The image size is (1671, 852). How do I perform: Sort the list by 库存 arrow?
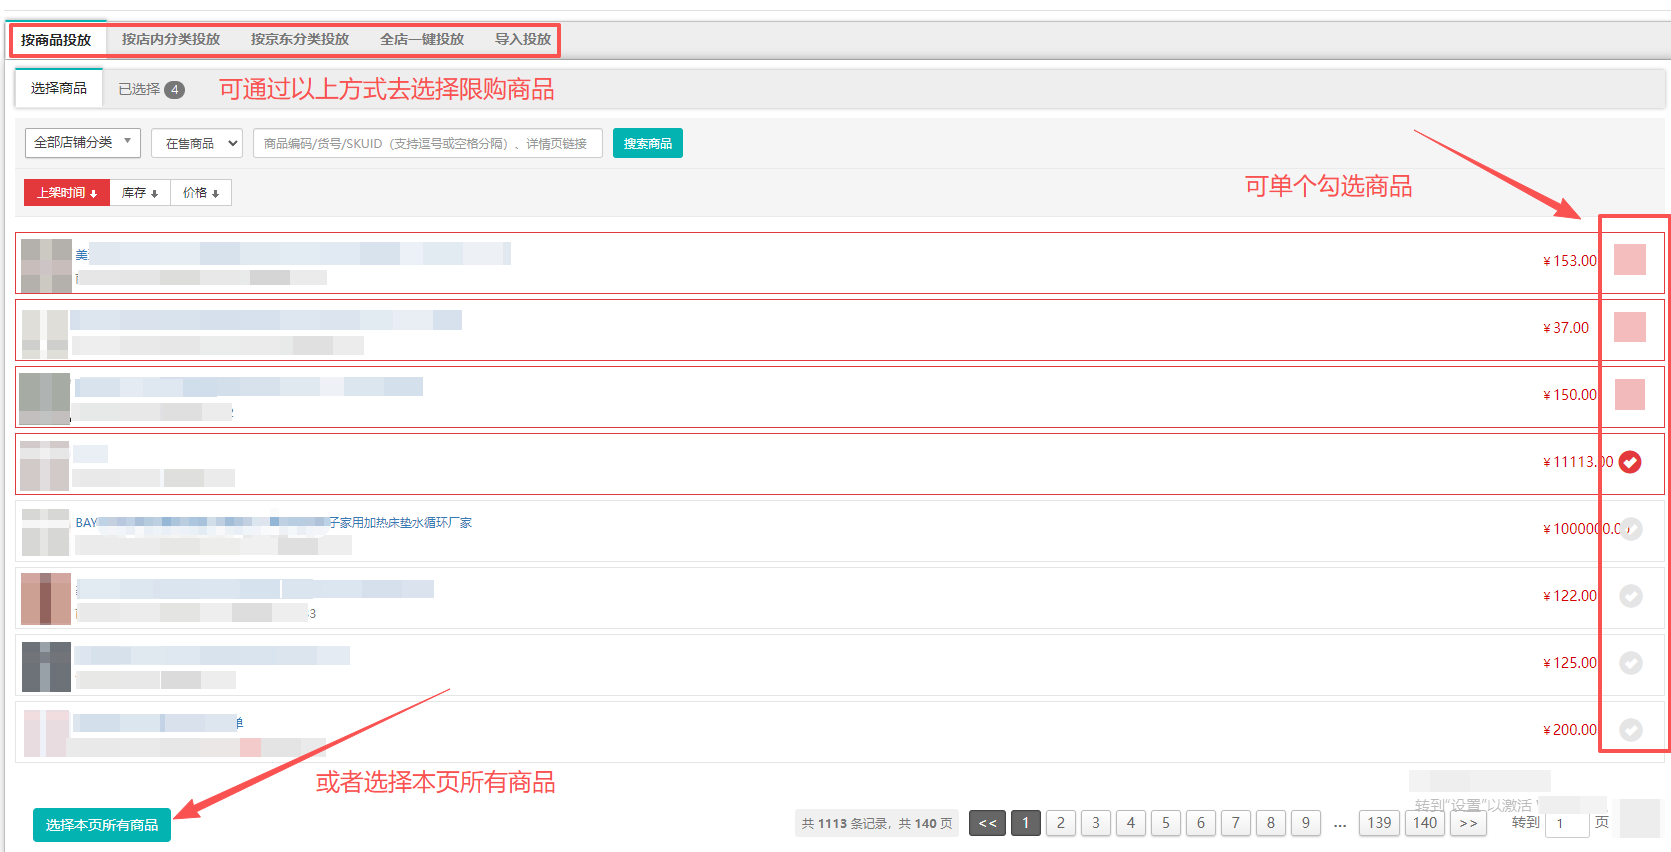click(x=140, y=193)
